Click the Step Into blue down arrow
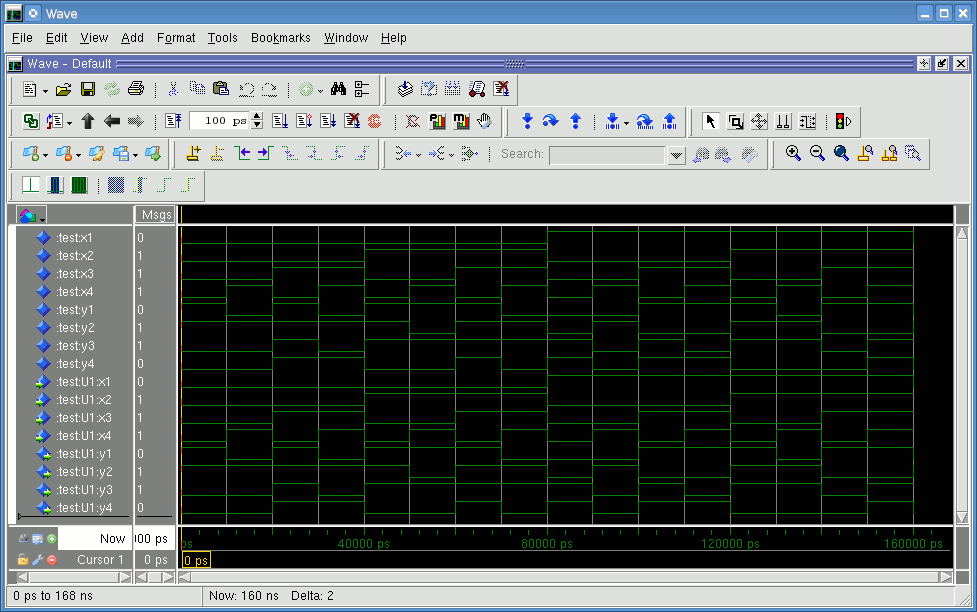 point(527,121)
